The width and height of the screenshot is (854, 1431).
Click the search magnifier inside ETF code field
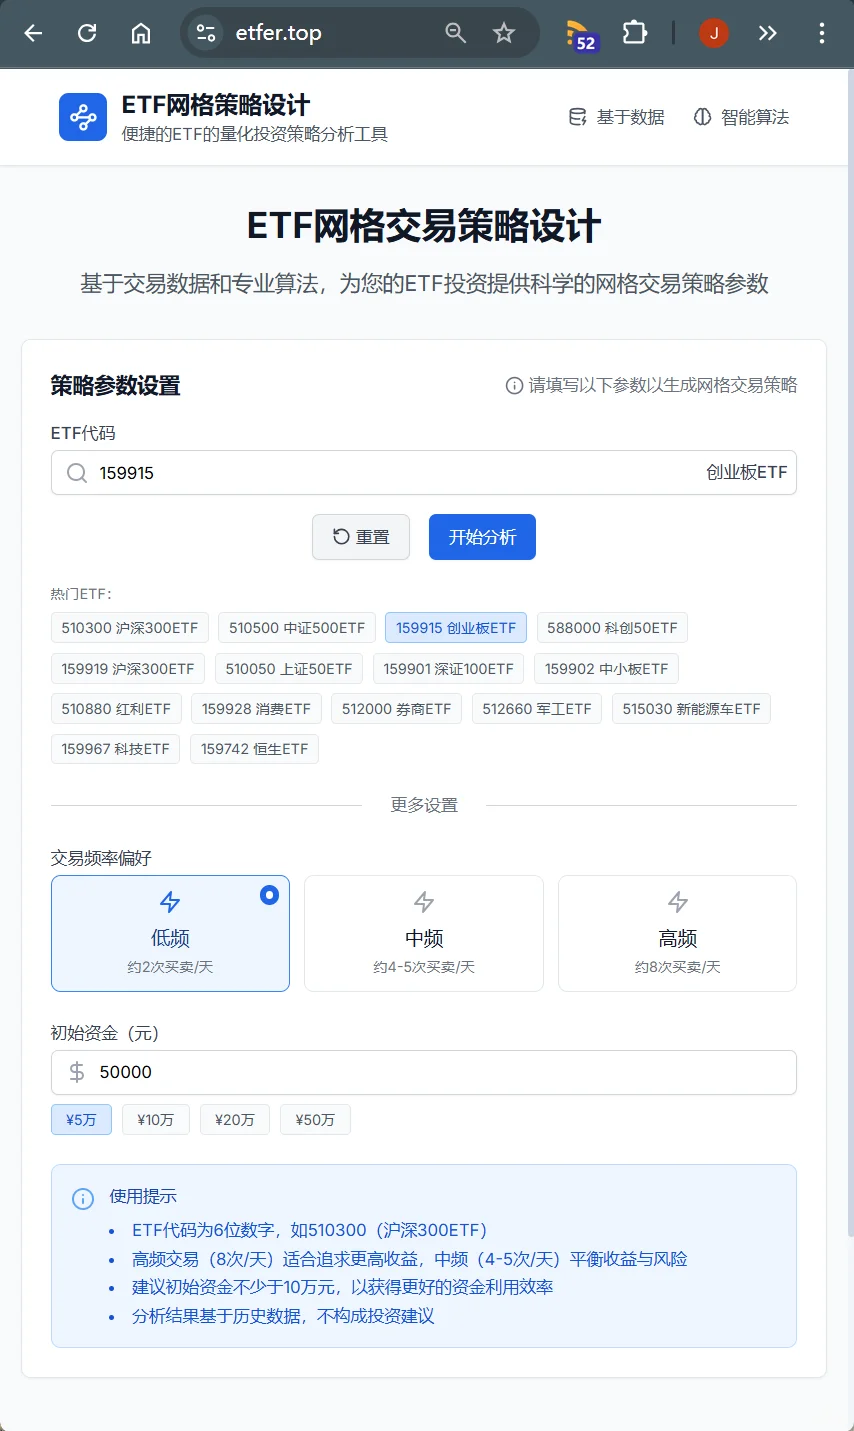[x=77, y=472]
